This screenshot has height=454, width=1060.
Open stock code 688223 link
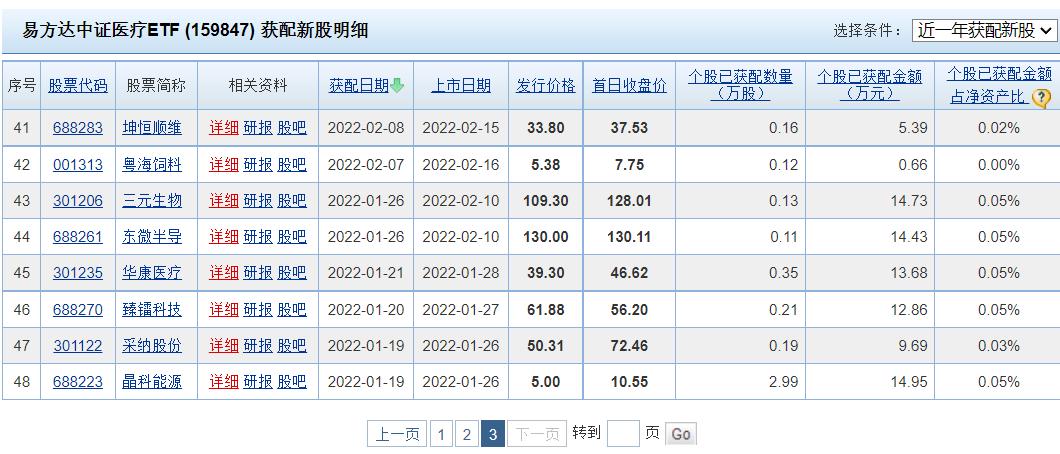point(78,382)
